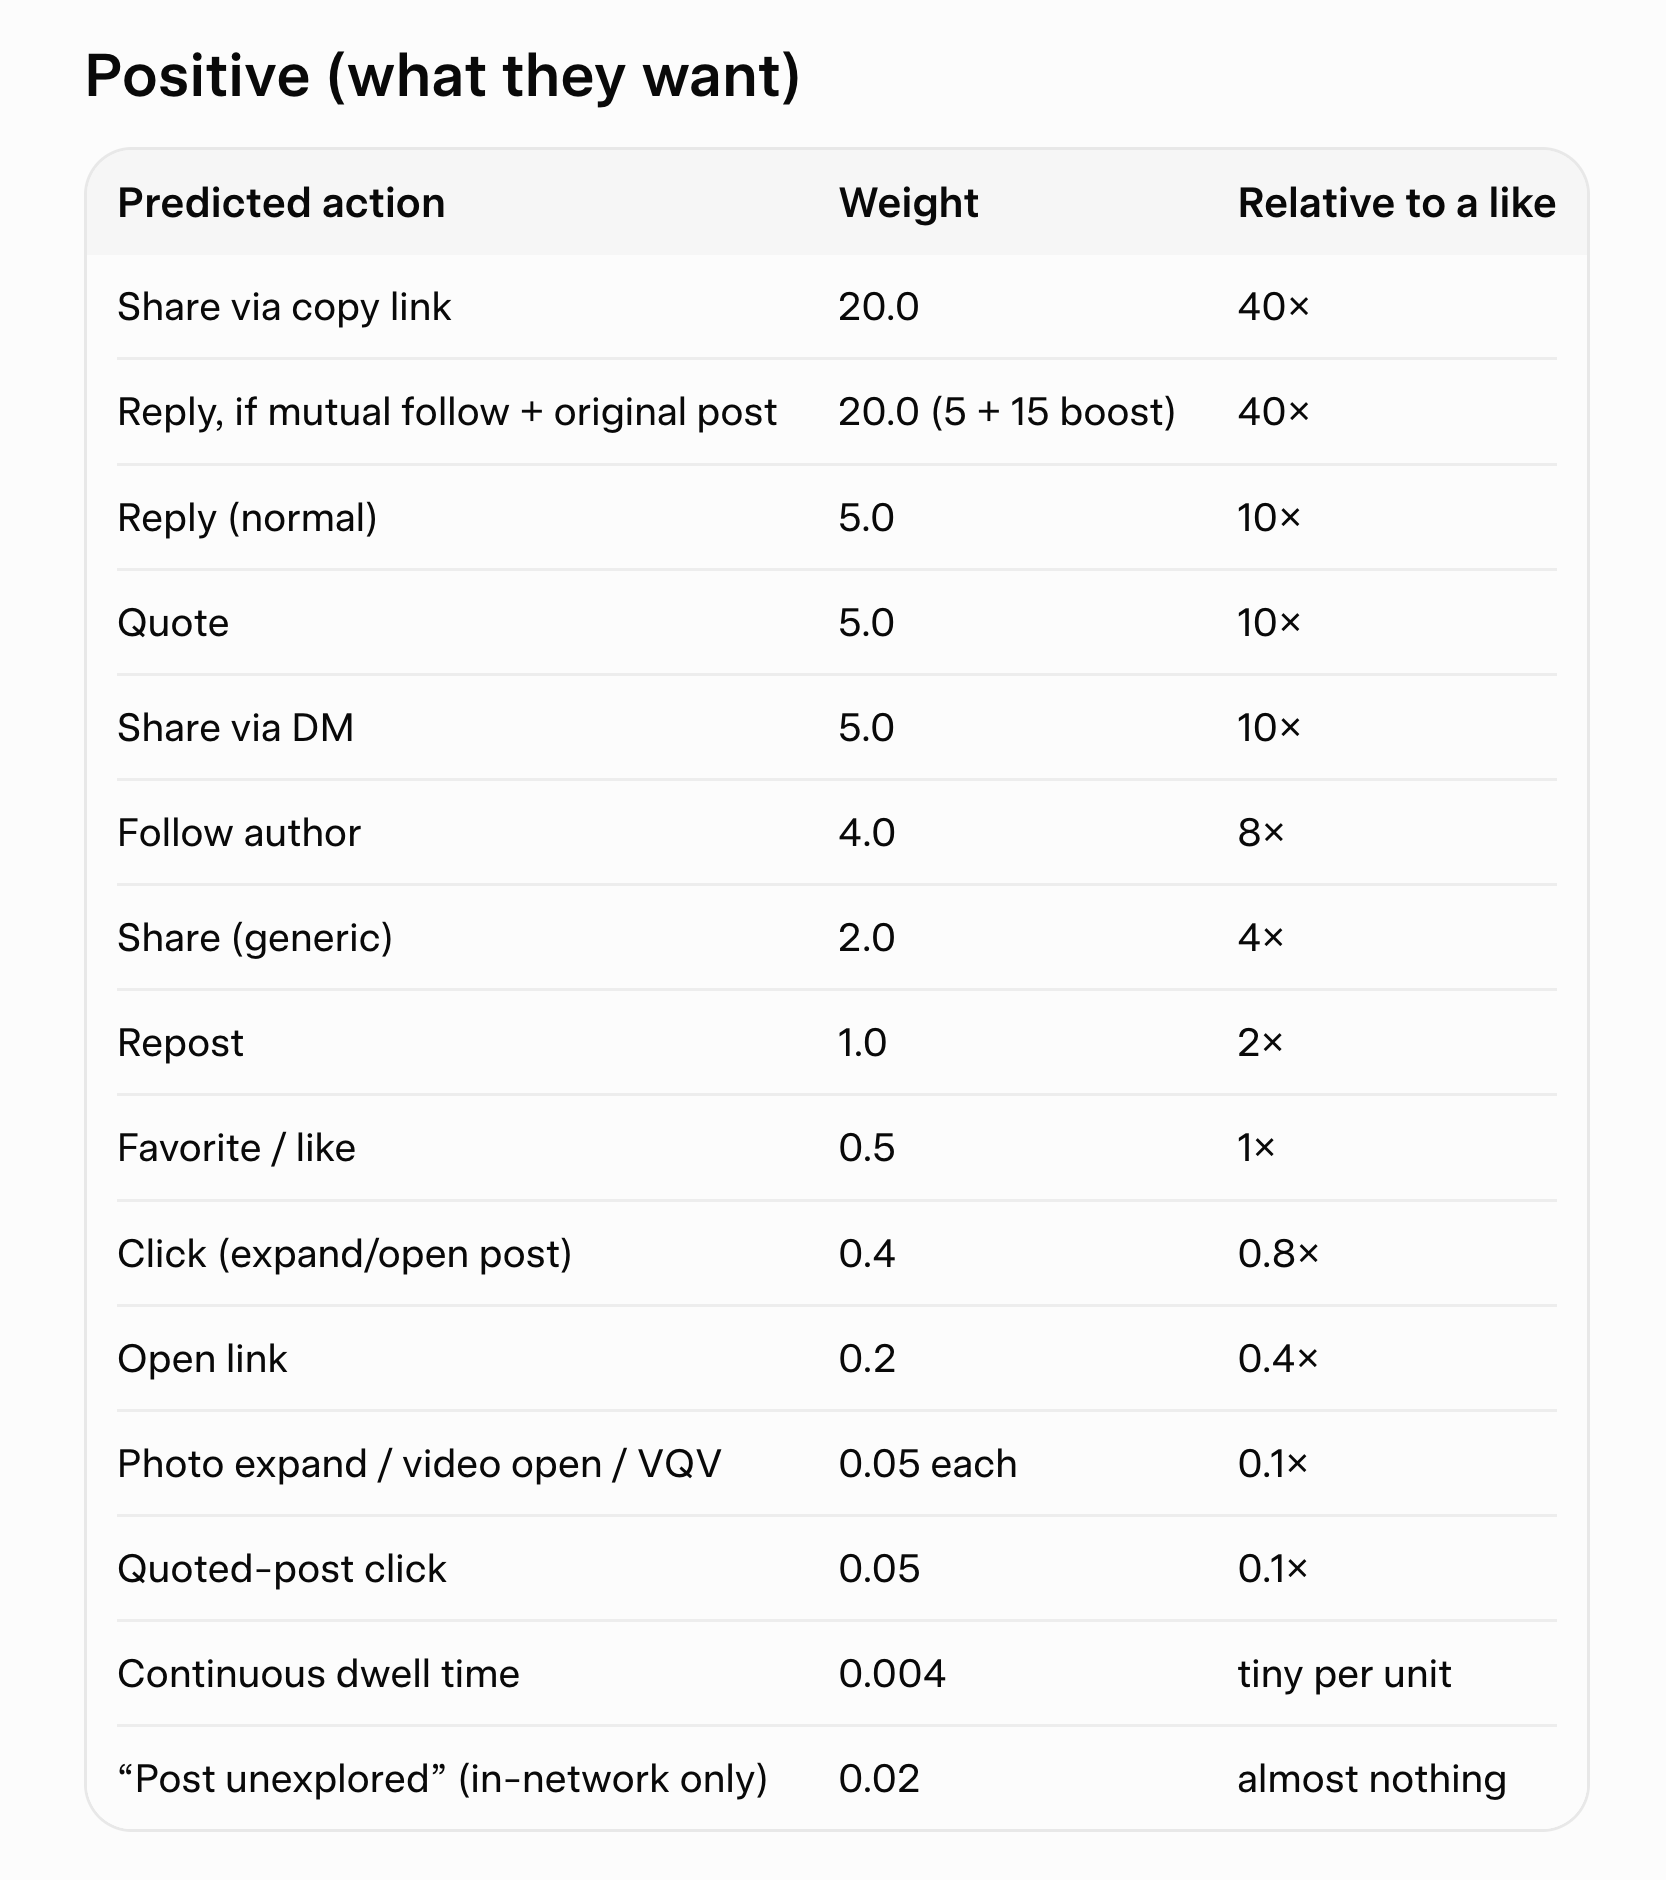Select the 'Open link' row label
This screenshot has width=1666, height=1880.
coord(202,1359)
